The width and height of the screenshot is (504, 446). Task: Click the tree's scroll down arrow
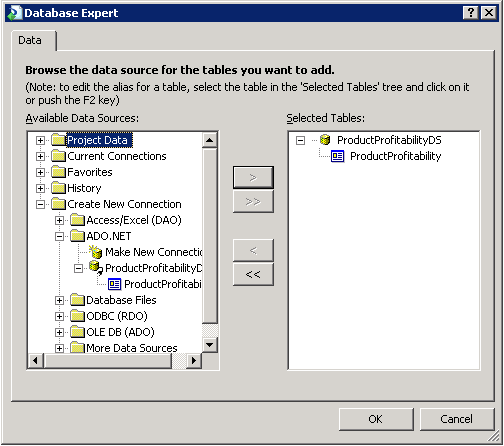pyautogui.click(x=210, y=345)
